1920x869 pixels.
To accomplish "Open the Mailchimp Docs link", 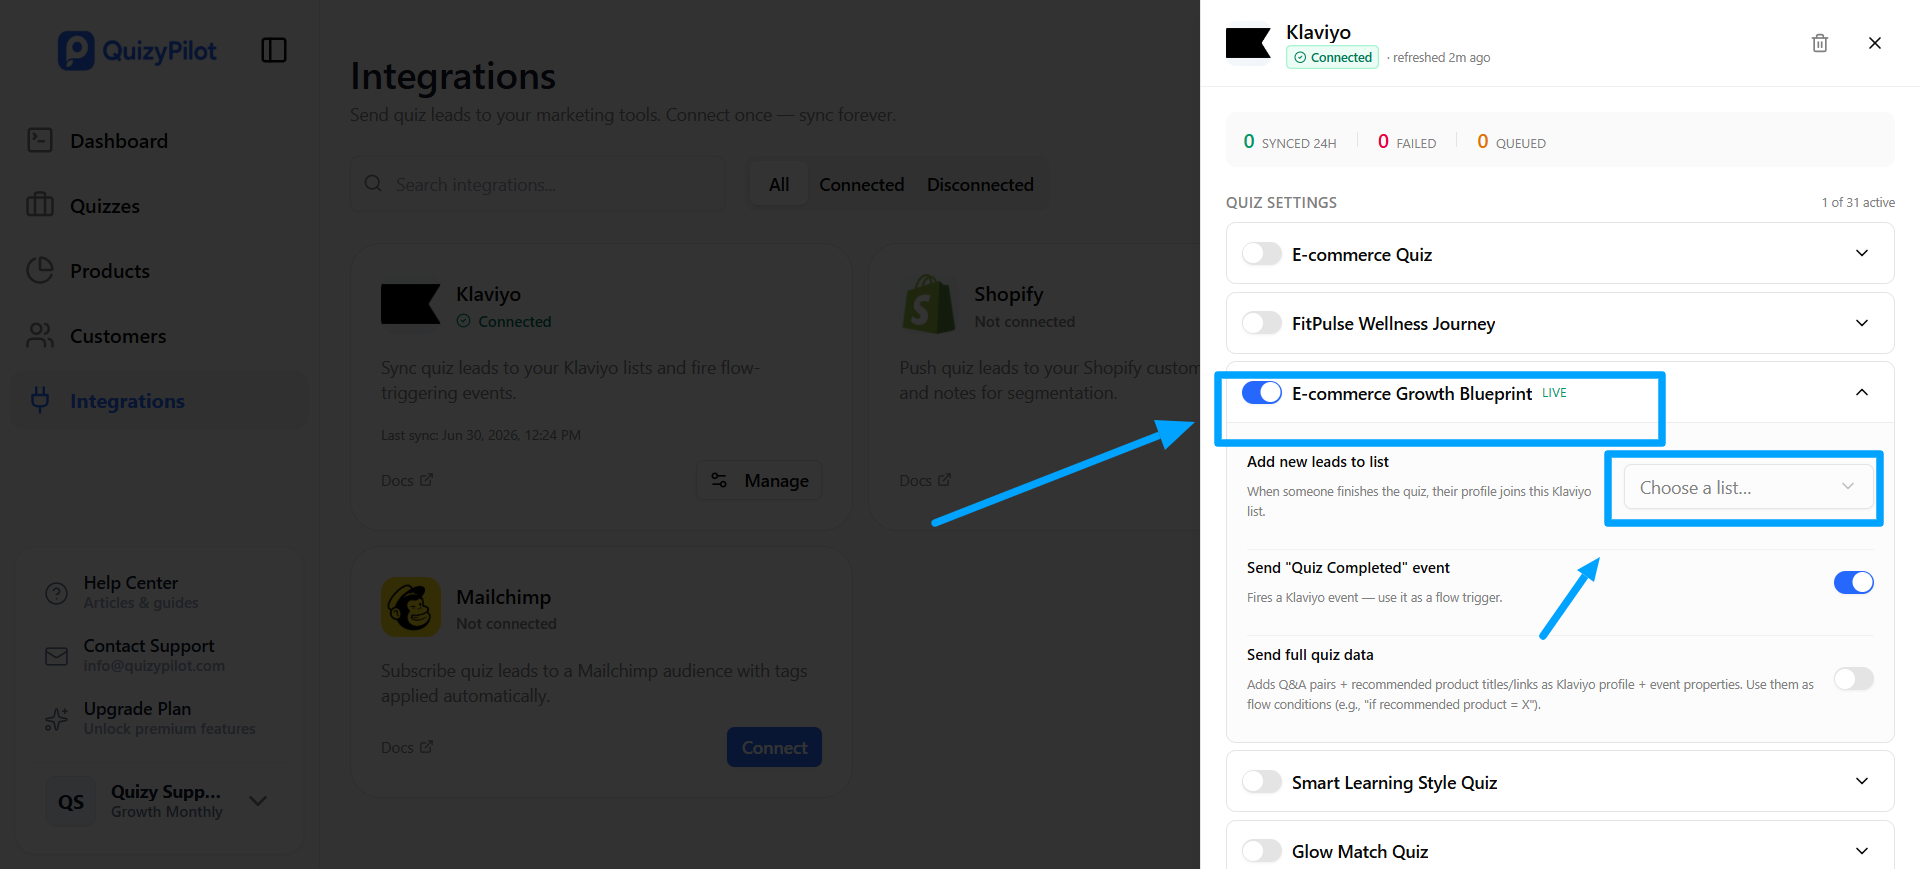I will point(407,747).
